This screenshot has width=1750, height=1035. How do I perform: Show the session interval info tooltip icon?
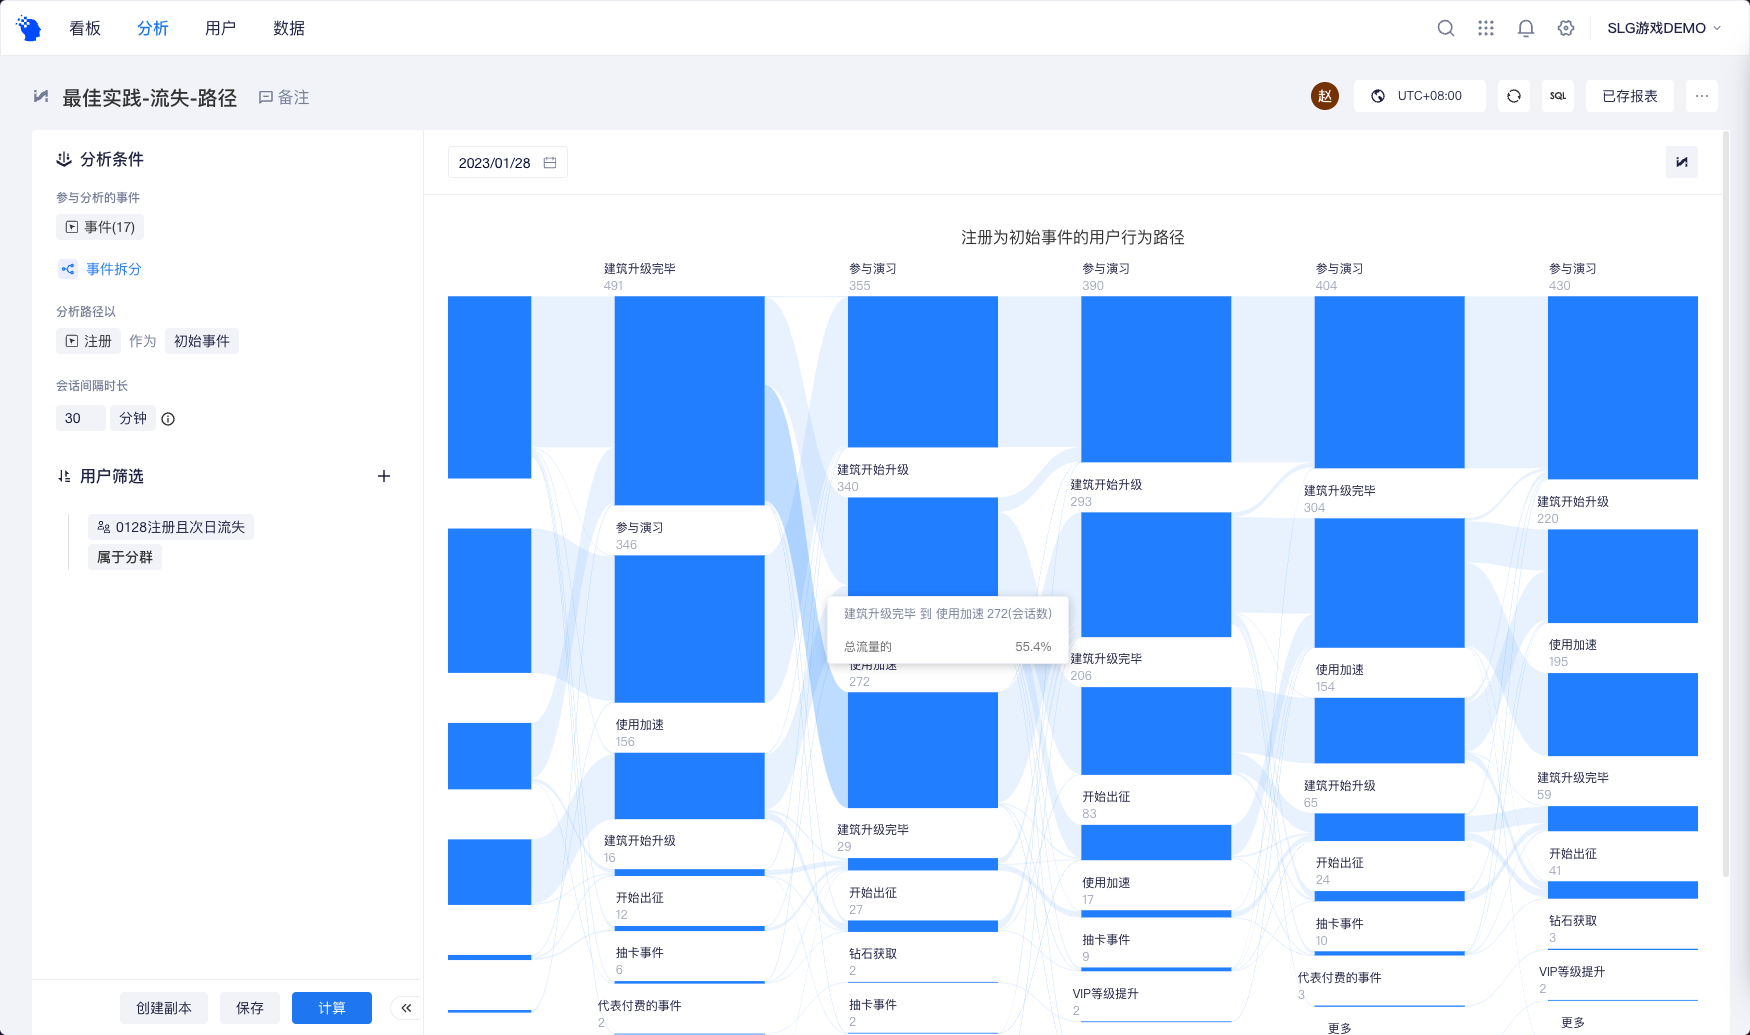pos(168,419)
